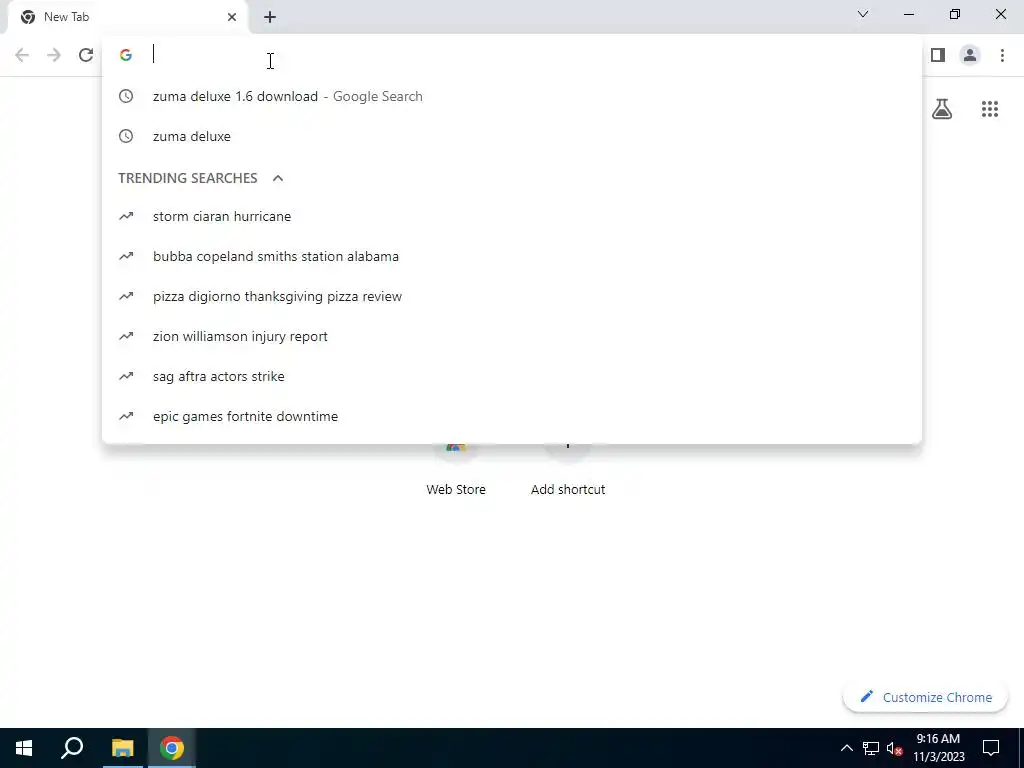This screenshot has height=768, width=1024.
Task: Click the browser forward arrow
Action: (54, 55)
